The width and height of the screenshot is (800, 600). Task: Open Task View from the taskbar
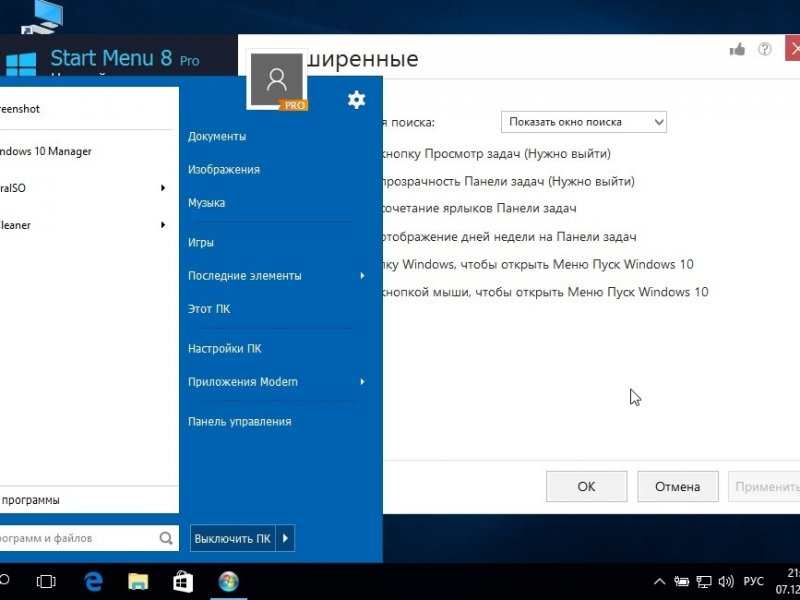click(x=46, y=581)
